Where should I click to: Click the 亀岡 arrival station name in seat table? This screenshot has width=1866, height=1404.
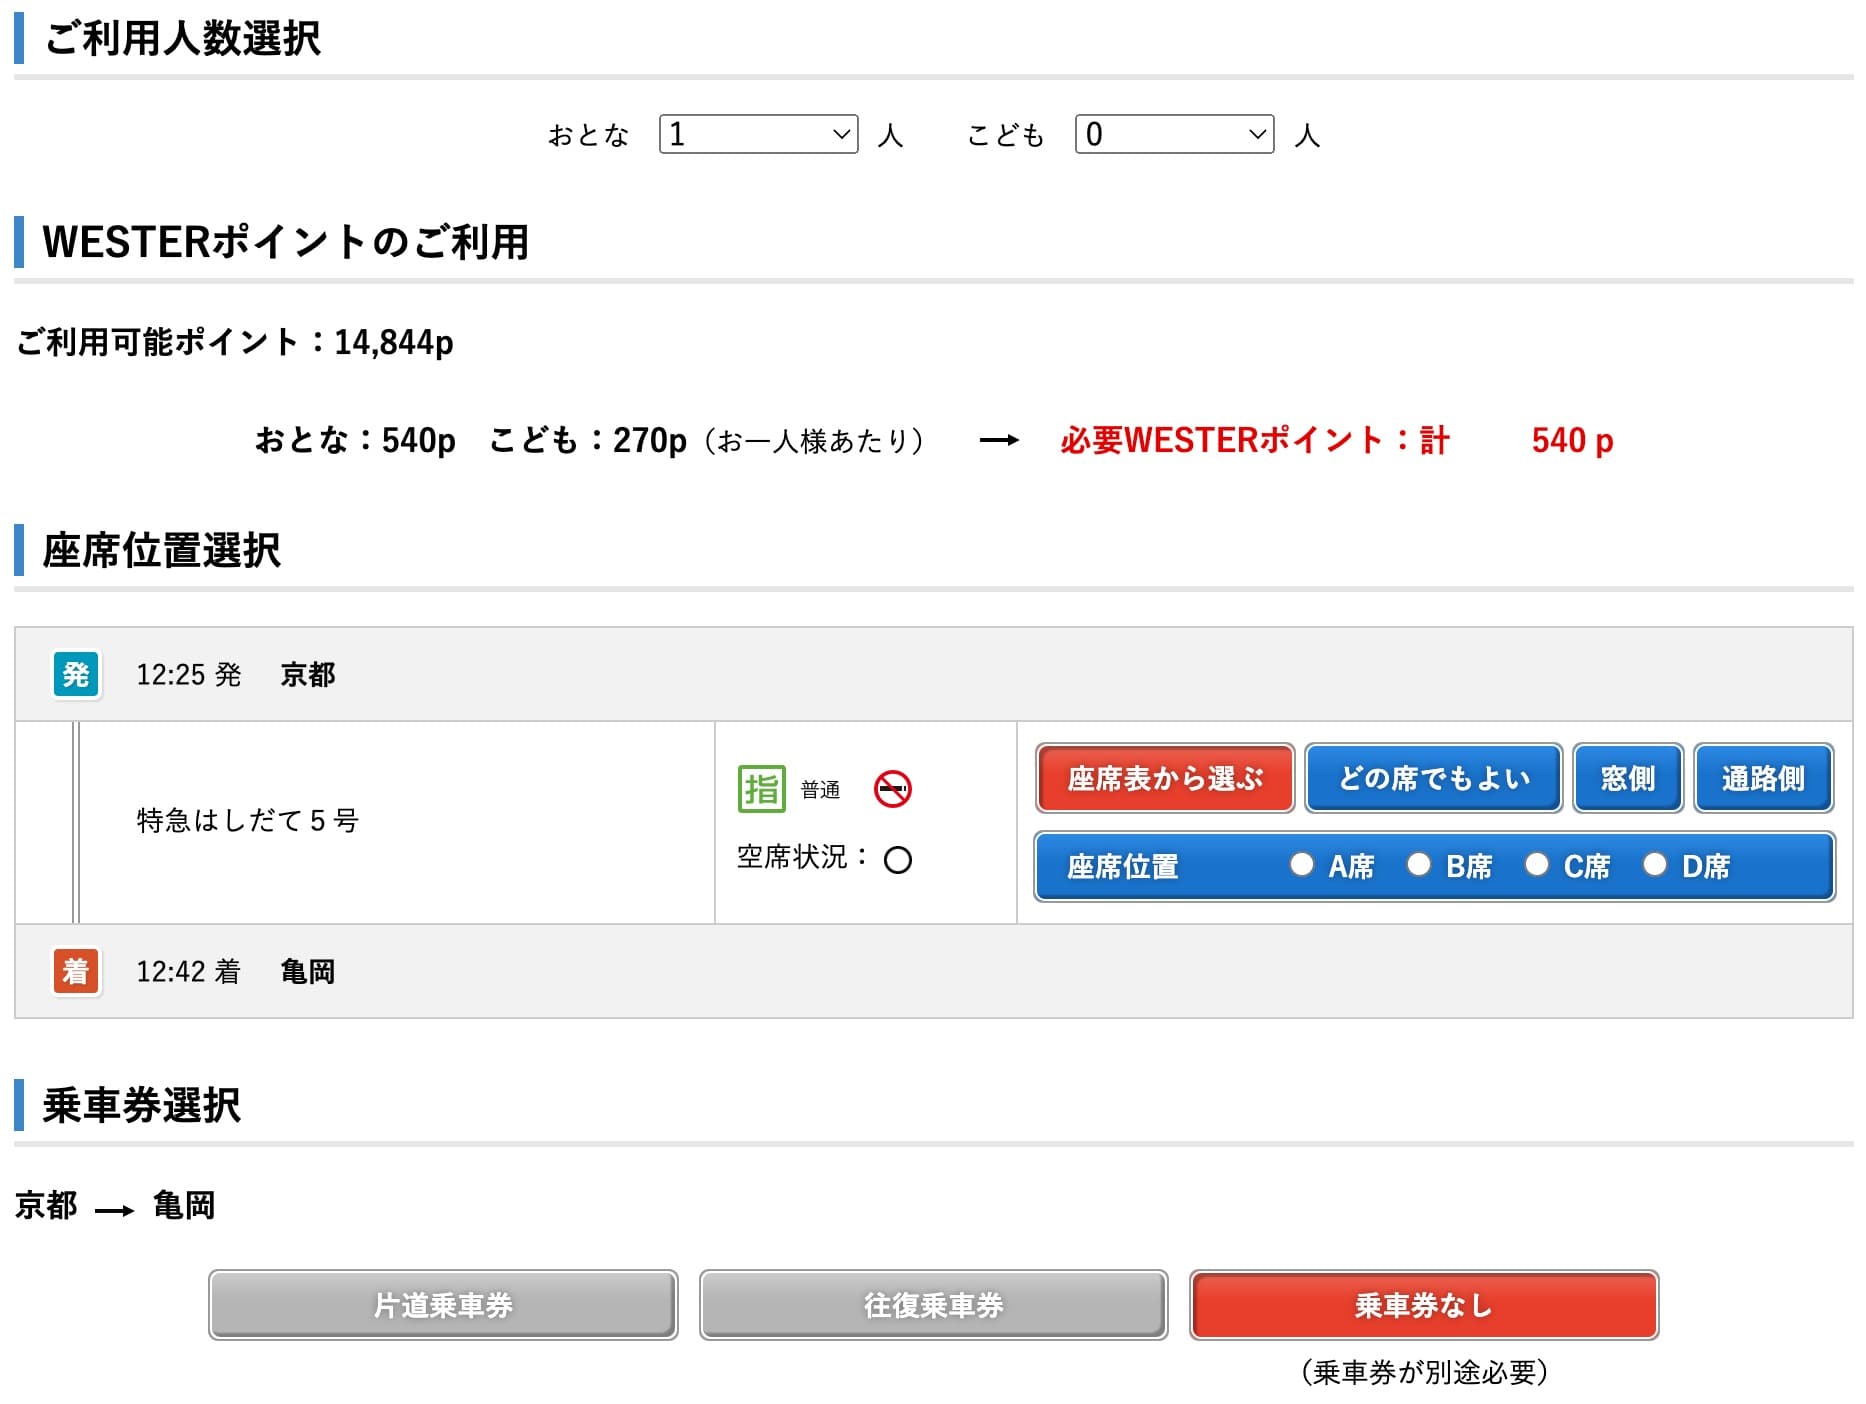(308, 972)
